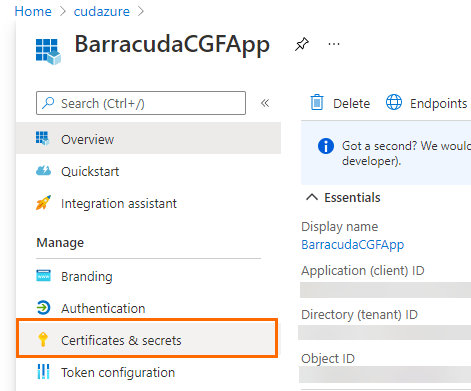Click the Display name label

click(x=340, y=227)
